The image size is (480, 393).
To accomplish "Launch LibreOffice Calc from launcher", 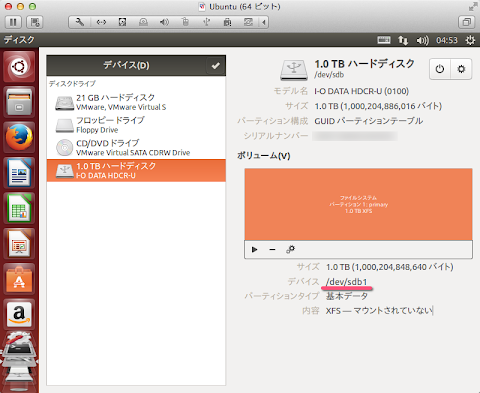I will pos(19,208).
